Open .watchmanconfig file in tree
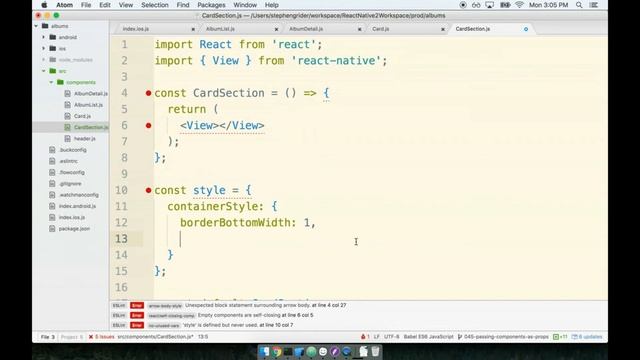 [x=78, y=195]
